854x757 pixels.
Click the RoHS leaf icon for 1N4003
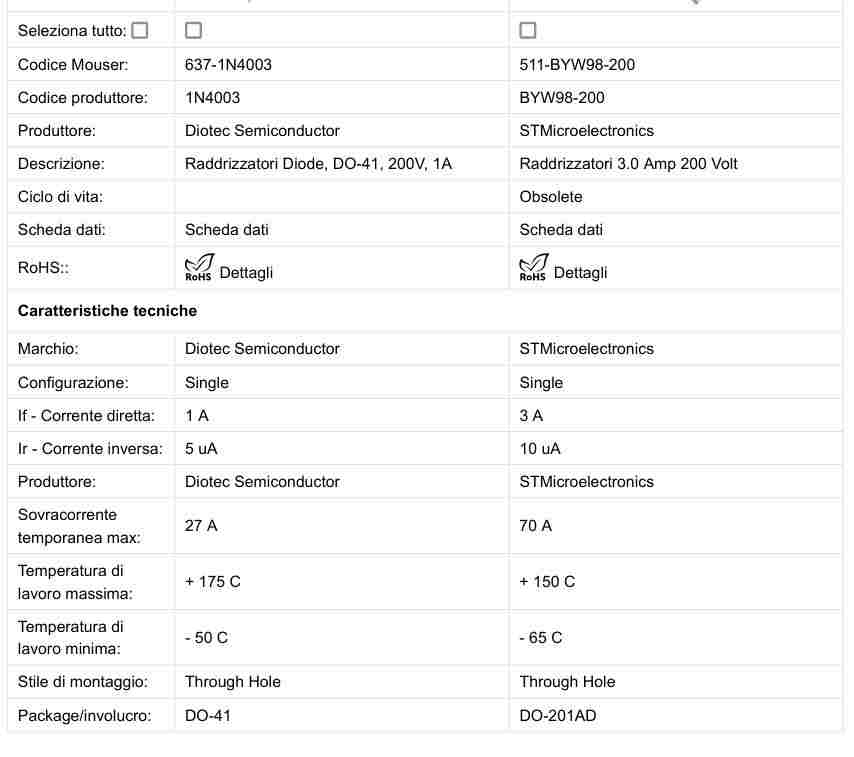coord(199,267)
